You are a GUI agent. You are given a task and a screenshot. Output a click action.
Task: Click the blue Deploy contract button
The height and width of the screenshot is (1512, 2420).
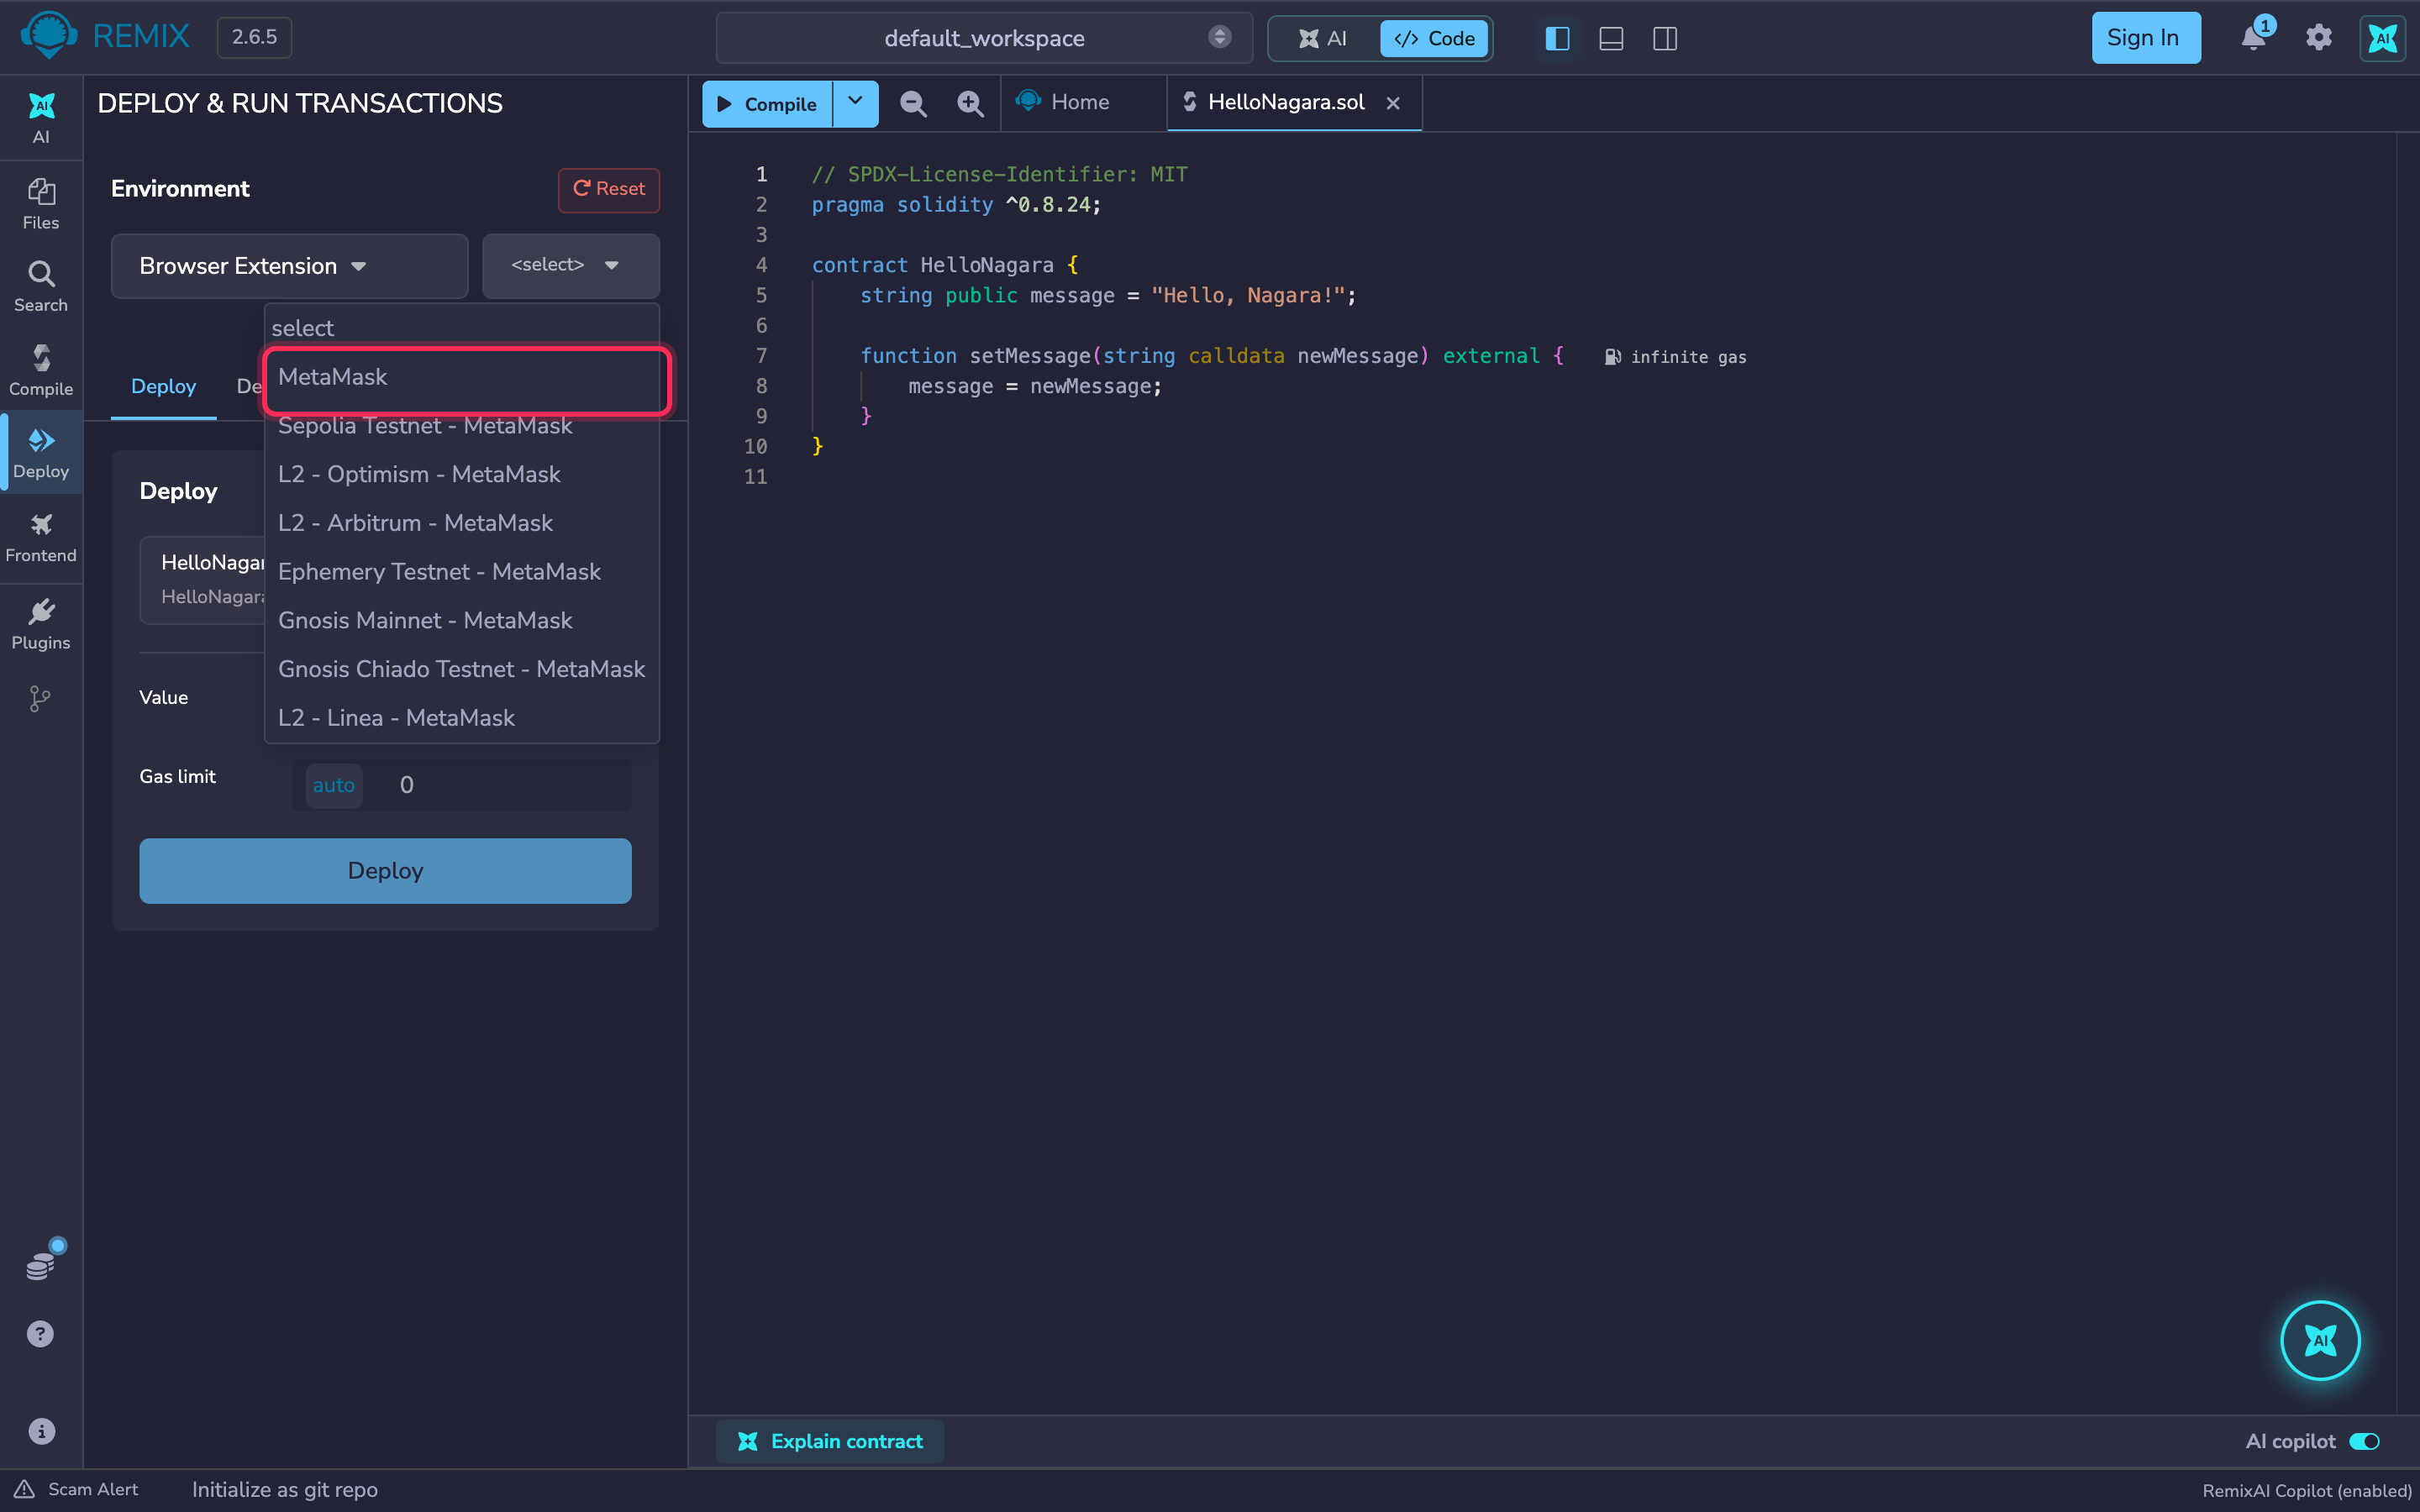pos(385,871)
